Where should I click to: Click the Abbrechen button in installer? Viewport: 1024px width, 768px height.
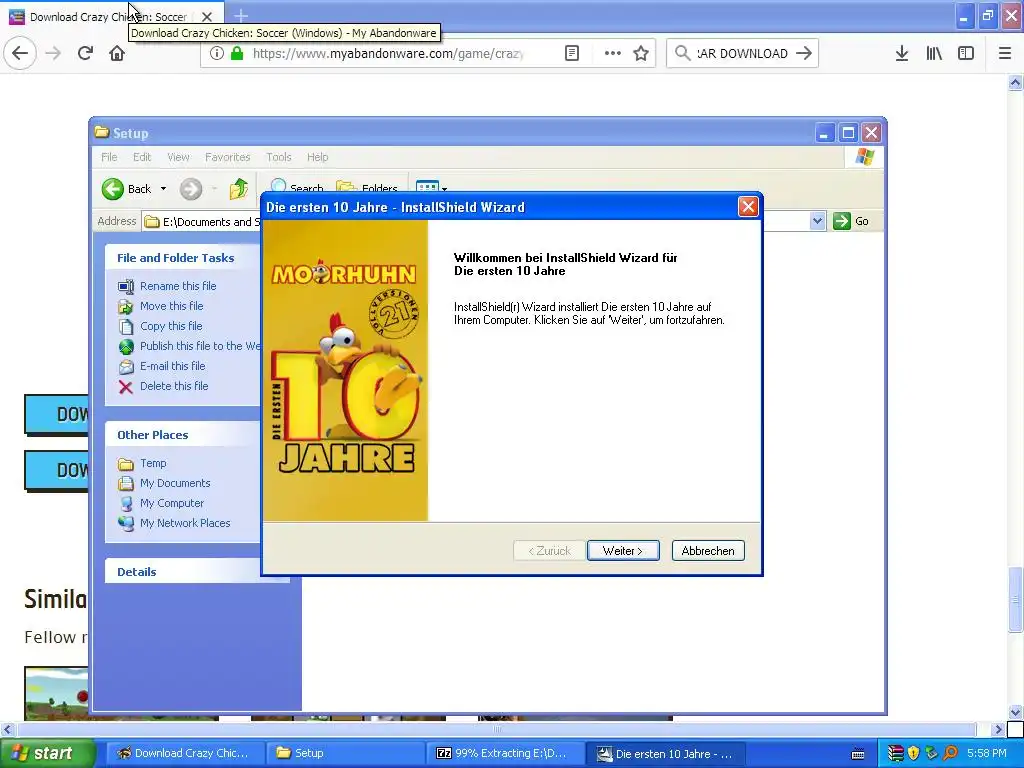[x=708, y=551]
